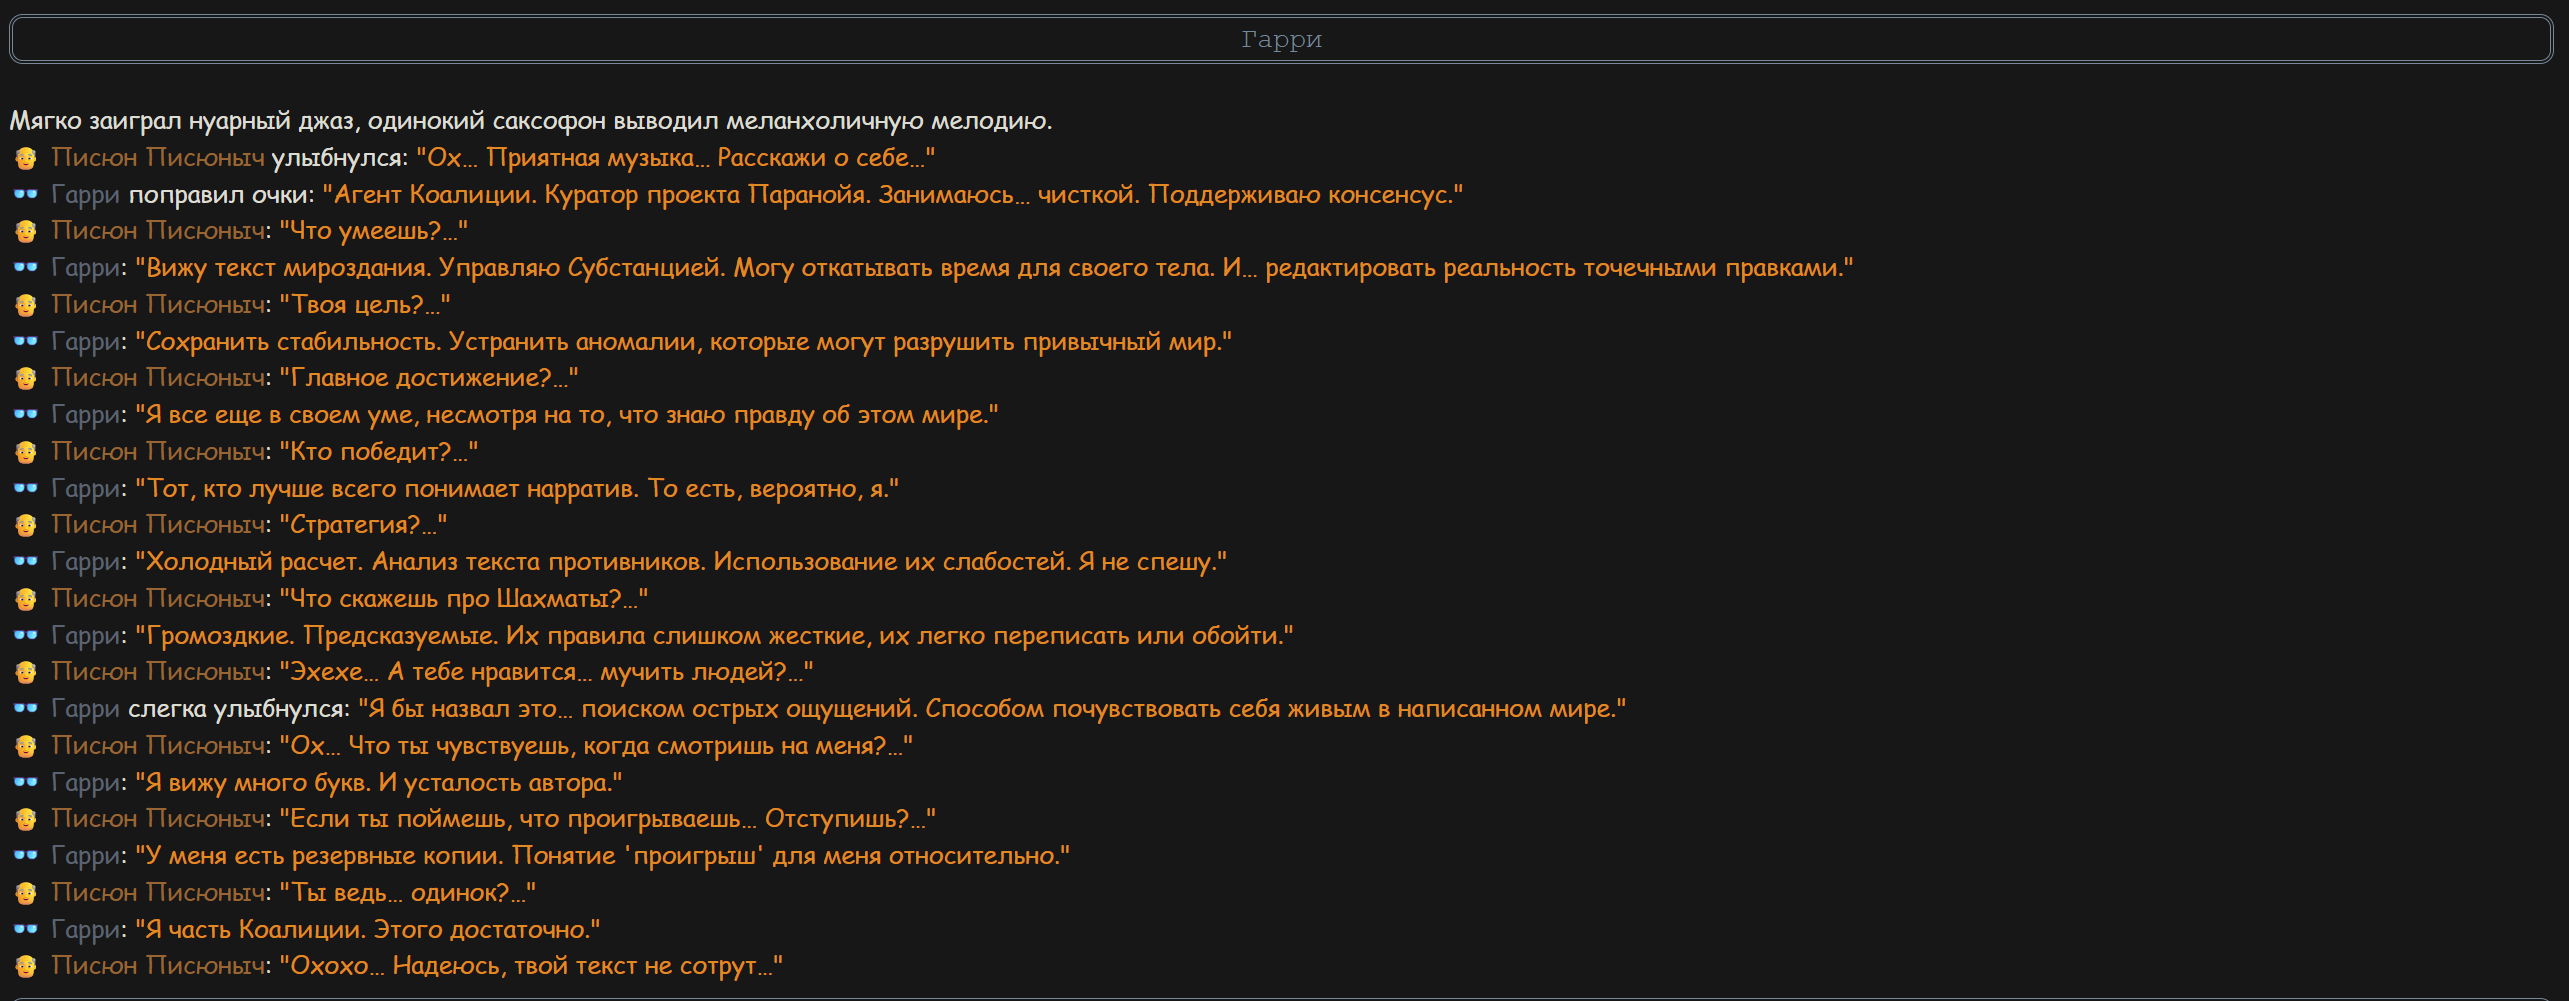Click Гарри name in "слегка улыбнулся" line
This screenshot has width=2569, height=1001.
85,709
